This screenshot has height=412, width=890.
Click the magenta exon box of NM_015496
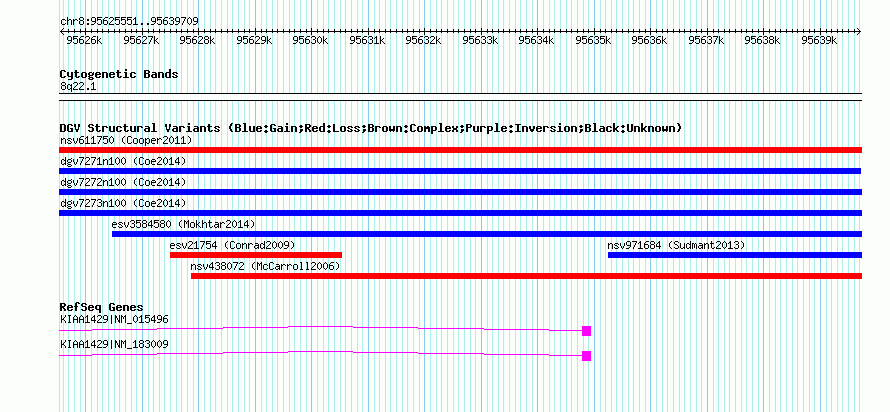click(x=586, y=331)
